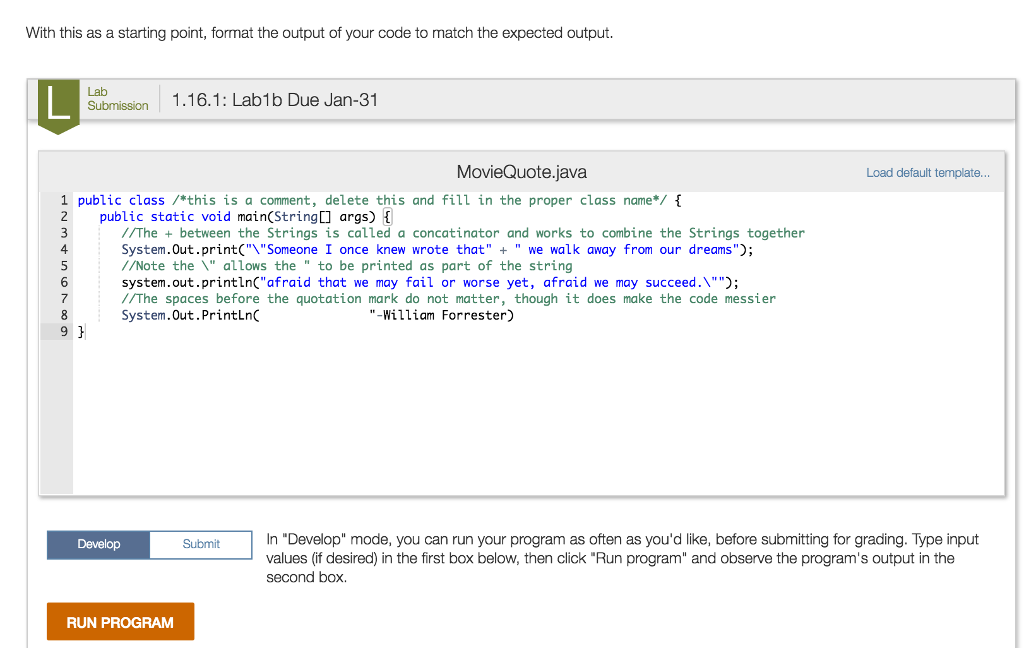Click the Develop mode instruction text
The image size is (1024, 648).
point(600,558)
